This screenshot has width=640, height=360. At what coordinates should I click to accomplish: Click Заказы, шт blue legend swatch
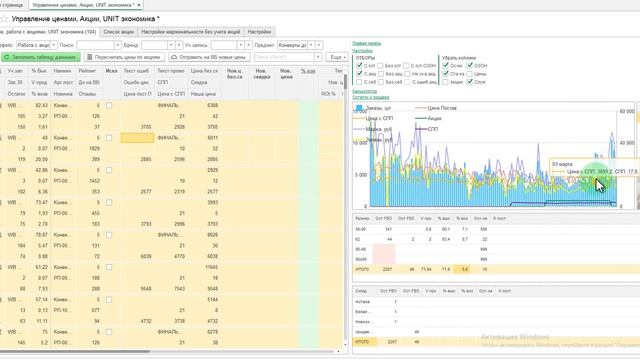359,108
